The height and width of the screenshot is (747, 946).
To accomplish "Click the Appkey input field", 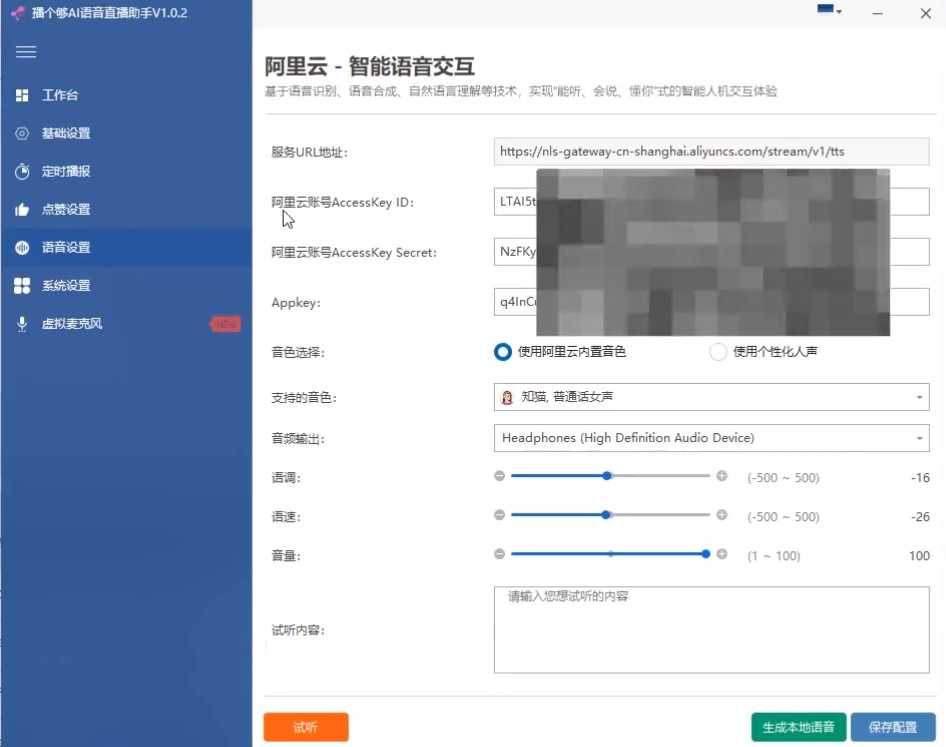I will click(x=711, y=302).
